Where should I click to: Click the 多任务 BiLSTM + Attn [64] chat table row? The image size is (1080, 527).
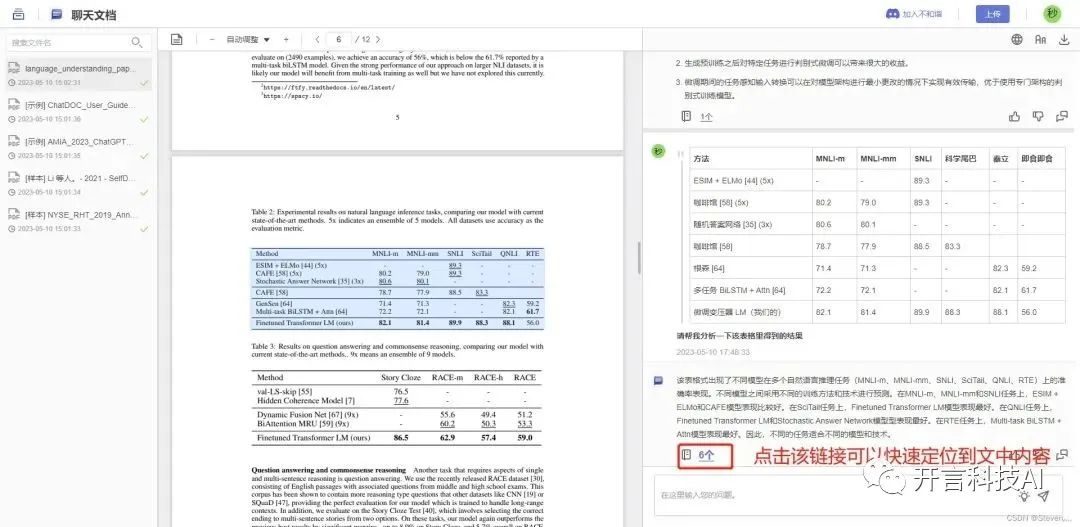point(878,290)
